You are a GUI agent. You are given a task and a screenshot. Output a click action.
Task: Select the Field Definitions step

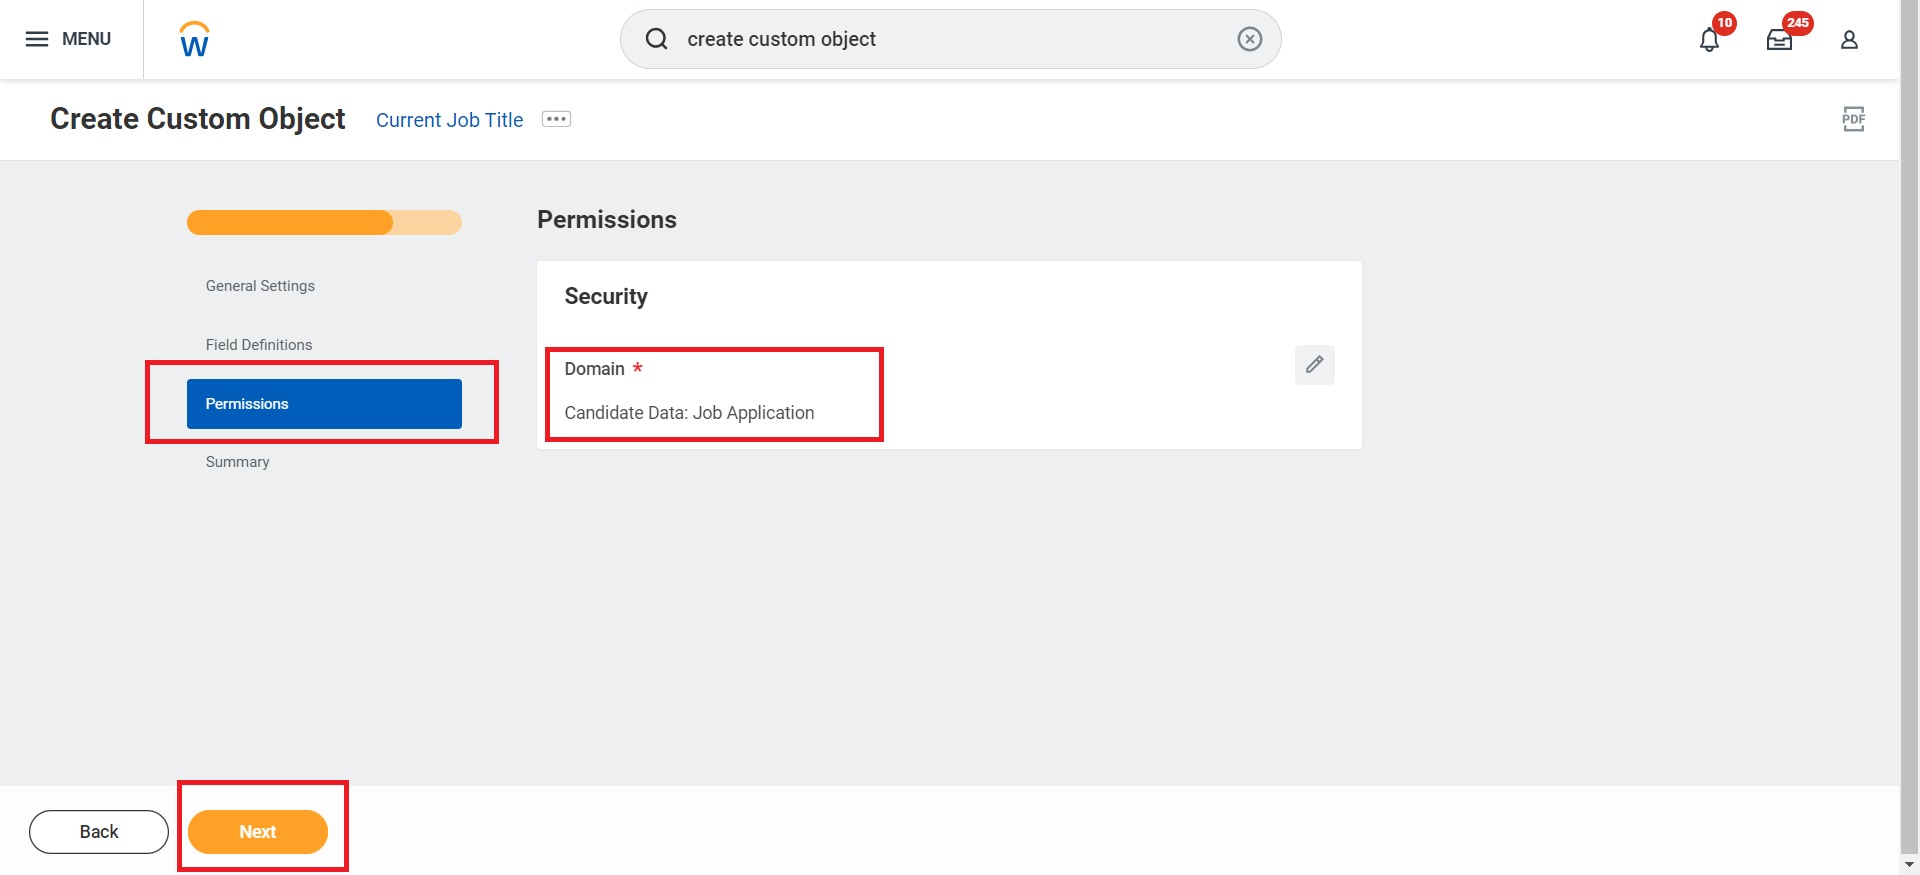coord(258,344)
